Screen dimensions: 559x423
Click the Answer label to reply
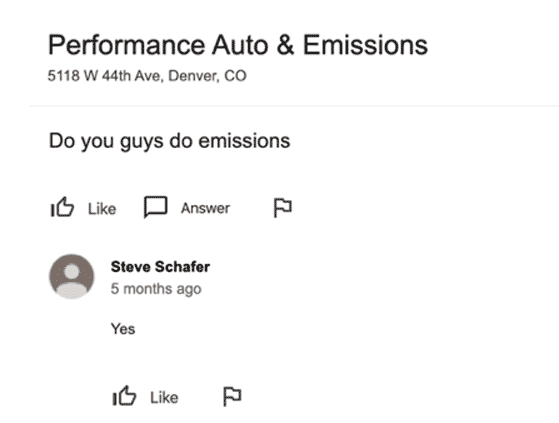point(205,208)
